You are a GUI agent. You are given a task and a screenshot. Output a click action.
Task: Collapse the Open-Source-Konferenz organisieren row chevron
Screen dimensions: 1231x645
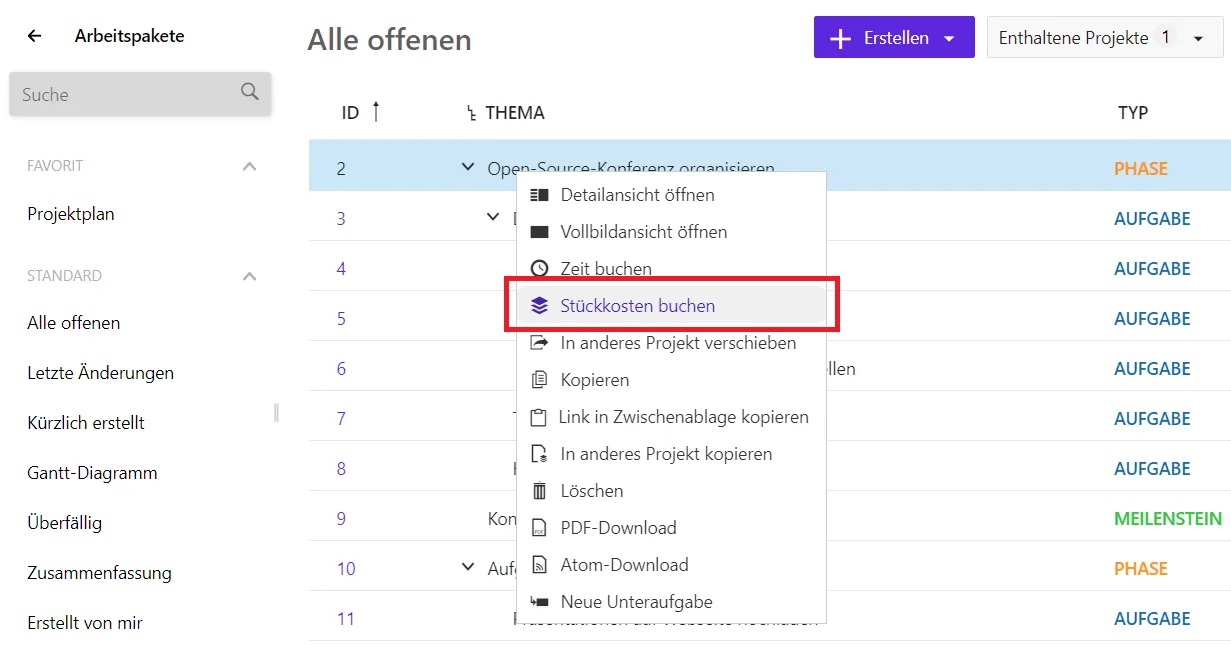(x=466, y=168)
